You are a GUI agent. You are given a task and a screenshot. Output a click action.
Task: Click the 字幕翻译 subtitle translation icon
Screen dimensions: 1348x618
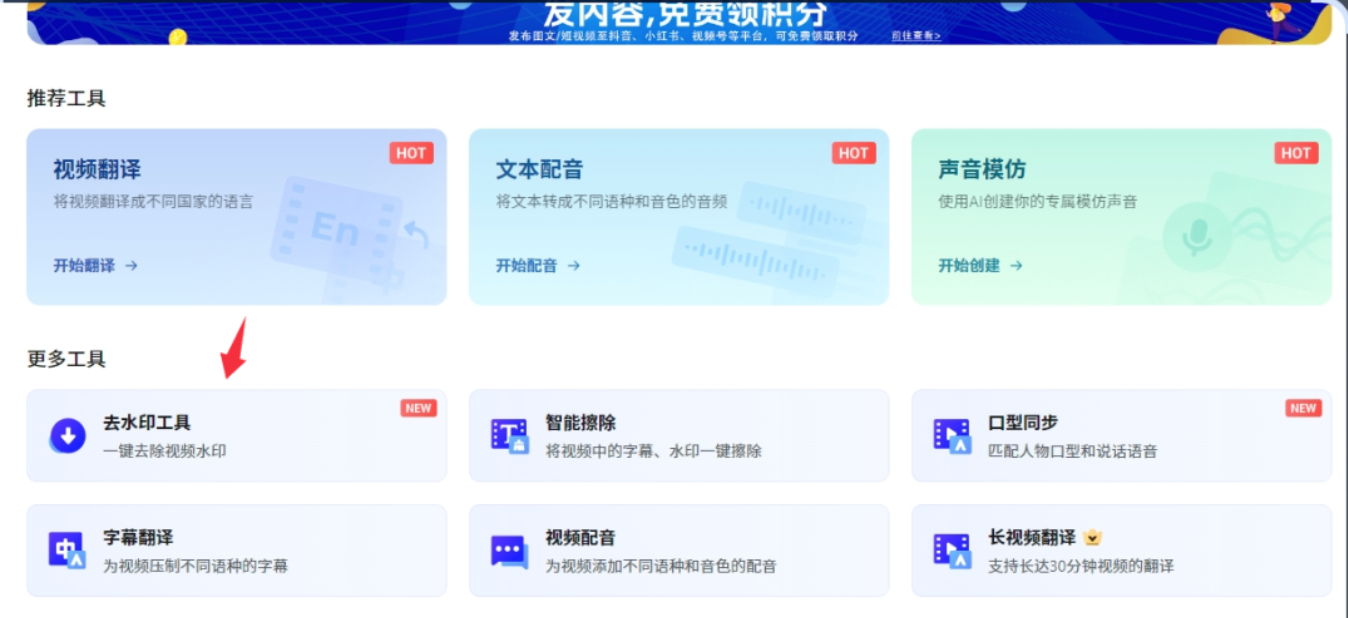pos(68,551)
